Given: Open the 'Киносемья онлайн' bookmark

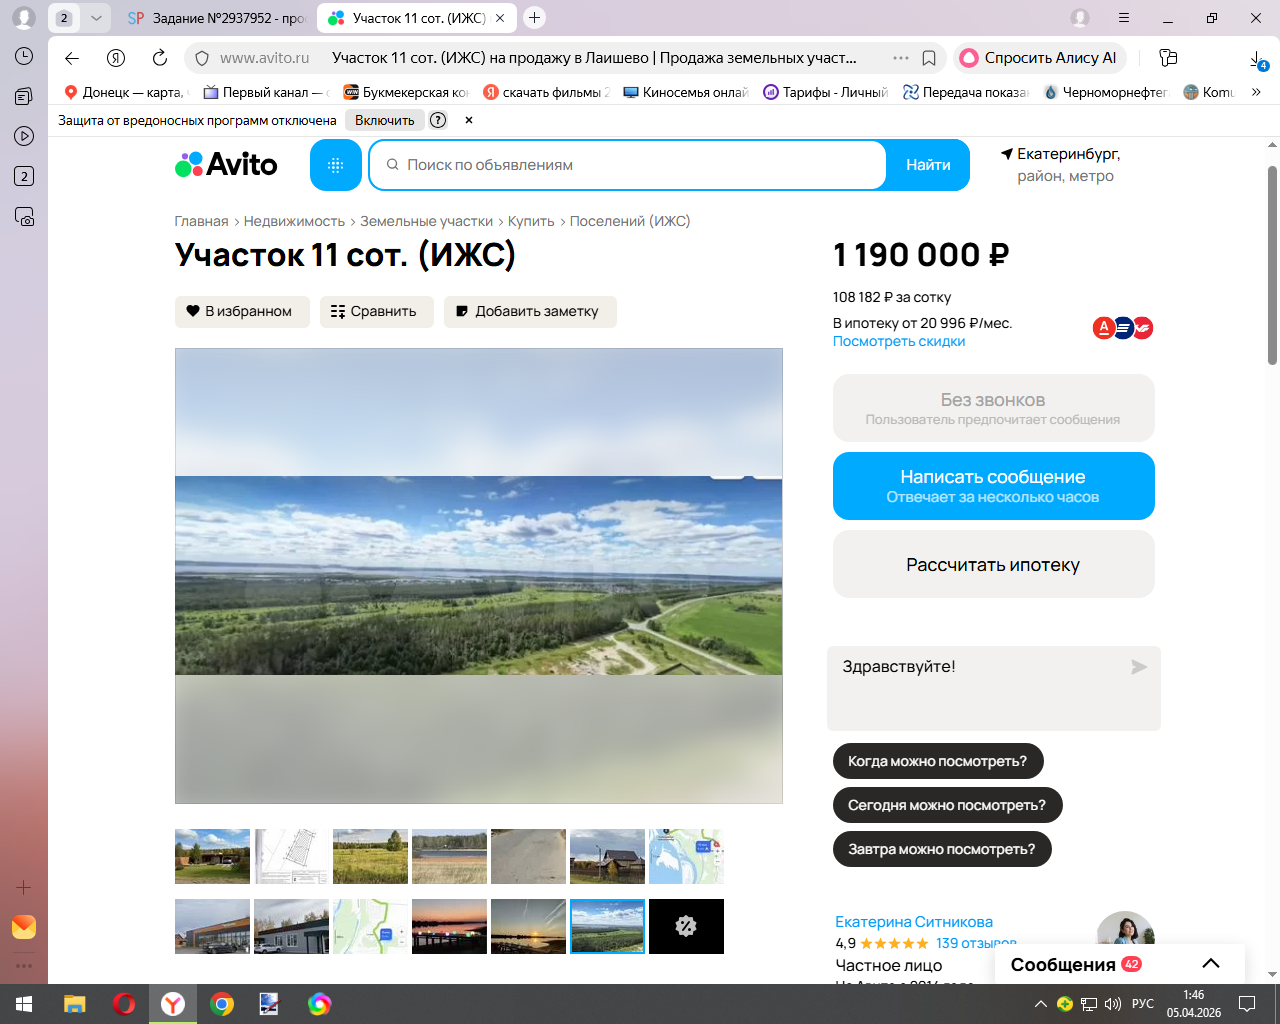Looking at the screenshot, I should (x=686, y=92).
